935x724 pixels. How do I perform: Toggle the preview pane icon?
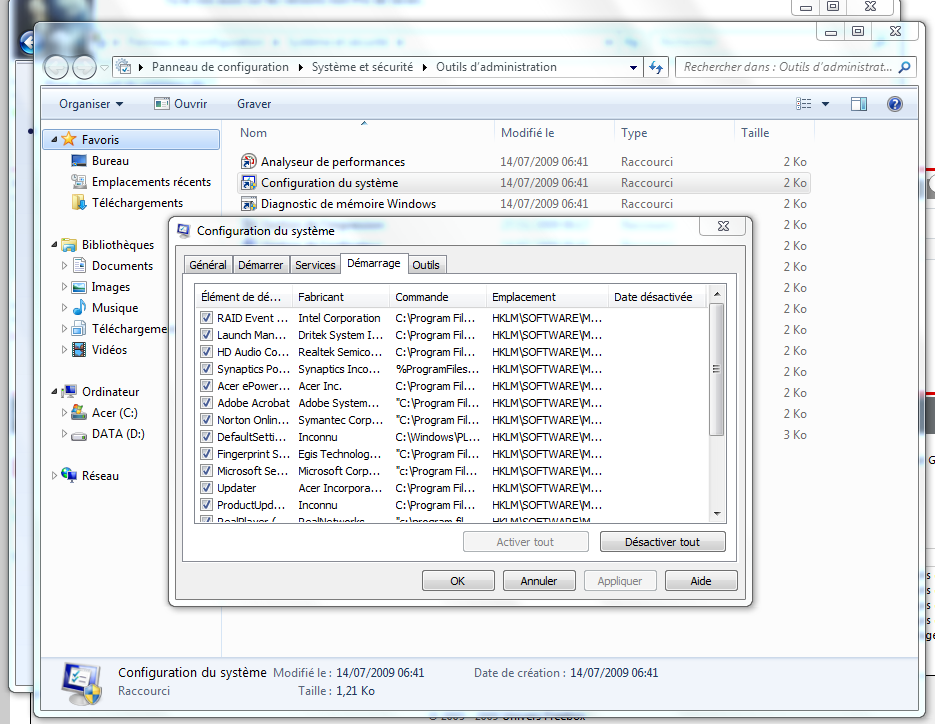click(859, 104)
